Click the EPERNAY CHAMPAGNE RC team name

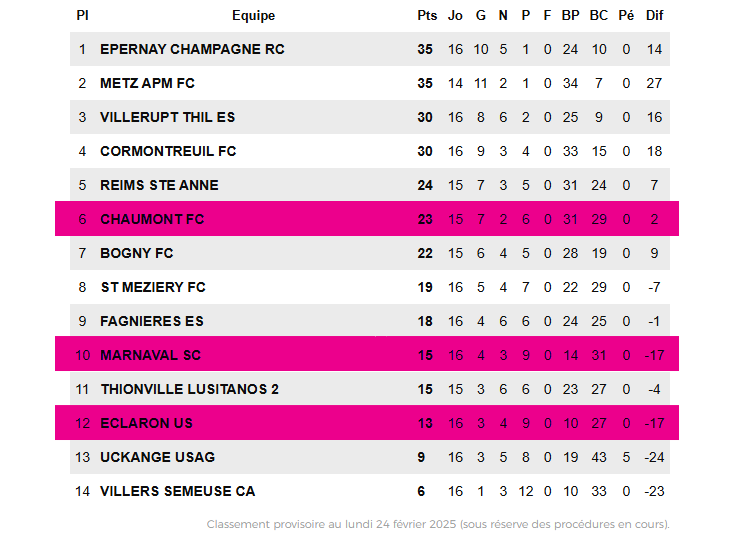192,49
